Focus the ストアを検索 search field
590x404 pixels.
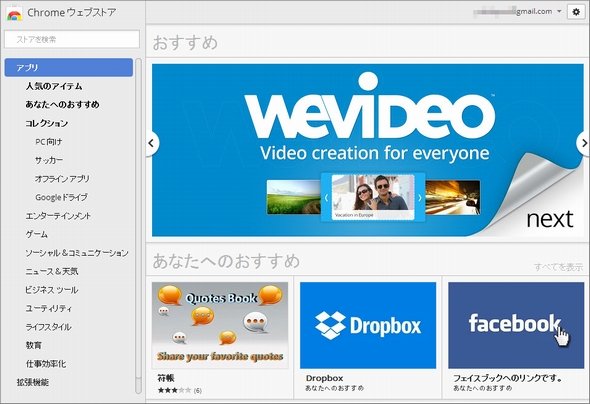[72, 39]
